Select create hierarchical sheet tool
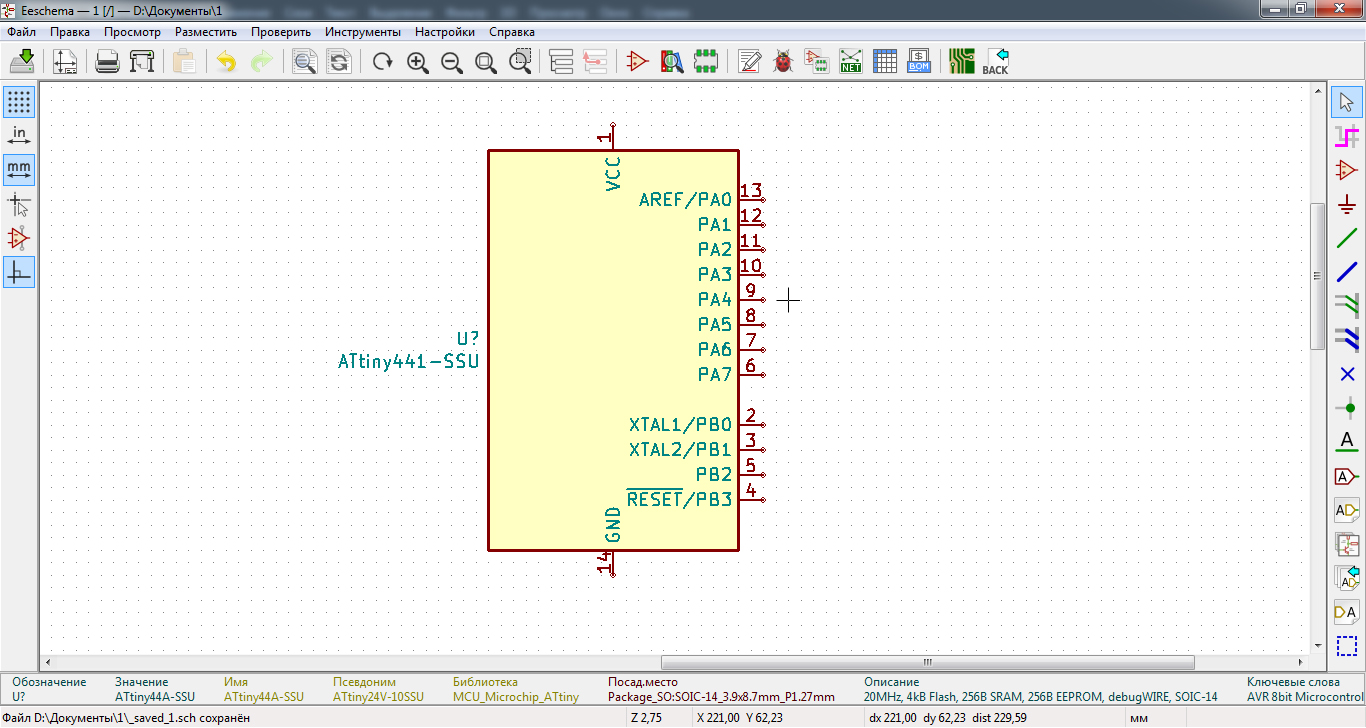The width and height of the screenshot is (1366, 728). pos(1346,544)
